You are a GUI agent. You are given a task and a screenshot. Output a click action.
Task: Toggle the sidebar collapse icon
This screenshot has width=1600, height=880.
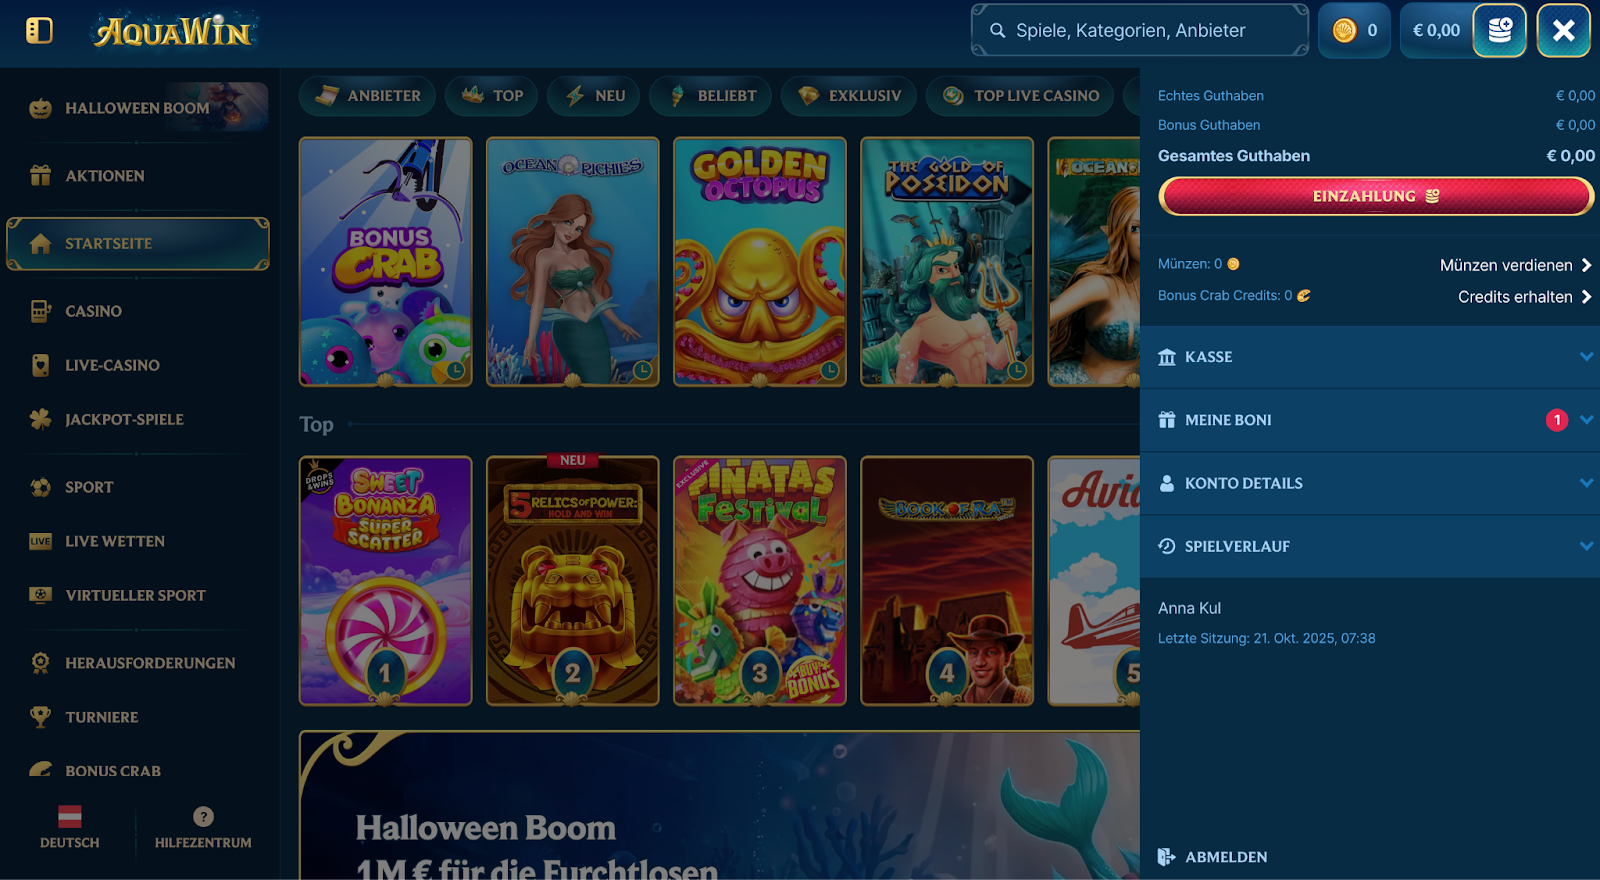pos(39,31)
